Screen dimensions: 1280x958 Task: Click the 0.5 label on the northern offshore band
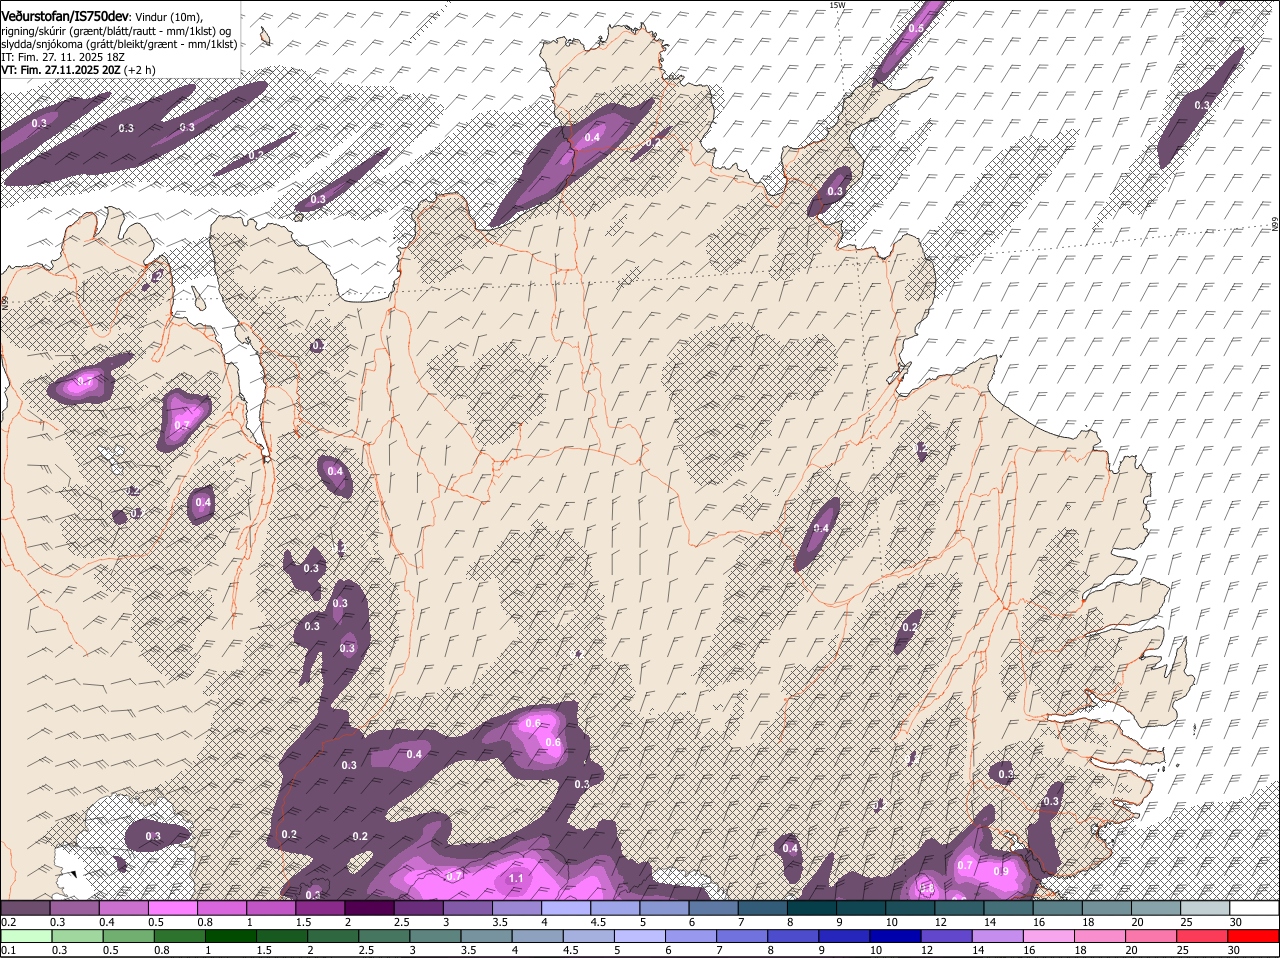point(916,28)
